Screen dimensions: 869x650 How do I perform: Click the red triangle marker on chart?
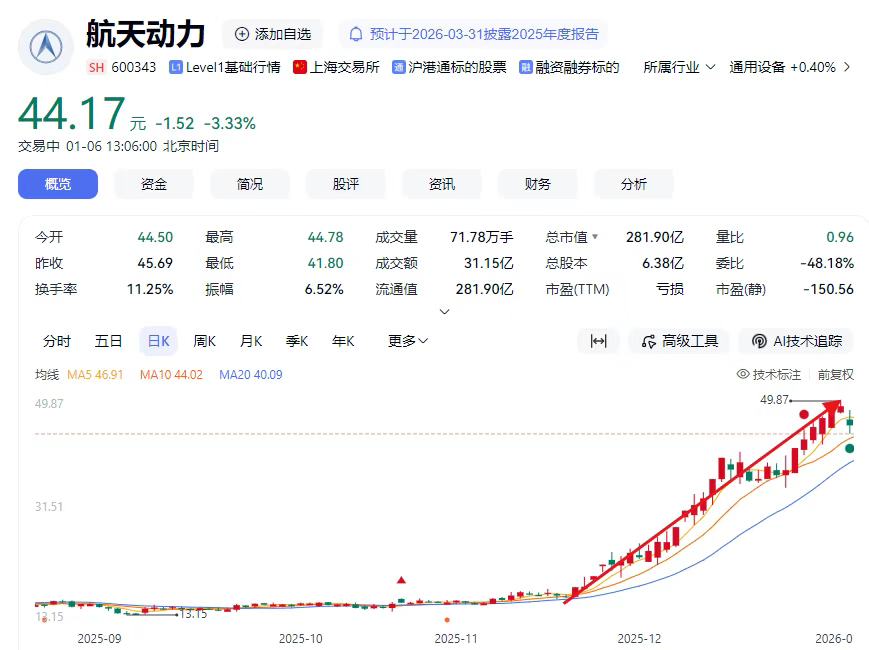coord(401,580)
